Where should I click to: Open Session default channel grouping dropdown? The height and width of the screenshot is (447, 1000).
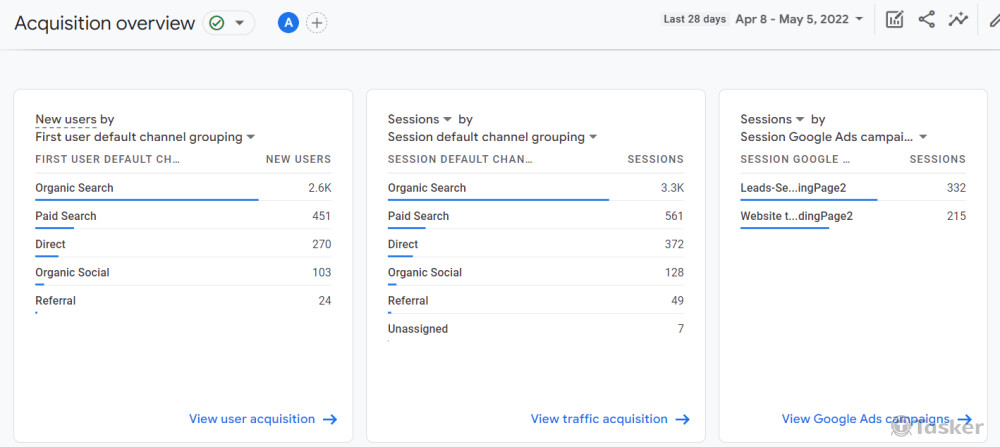492,137
